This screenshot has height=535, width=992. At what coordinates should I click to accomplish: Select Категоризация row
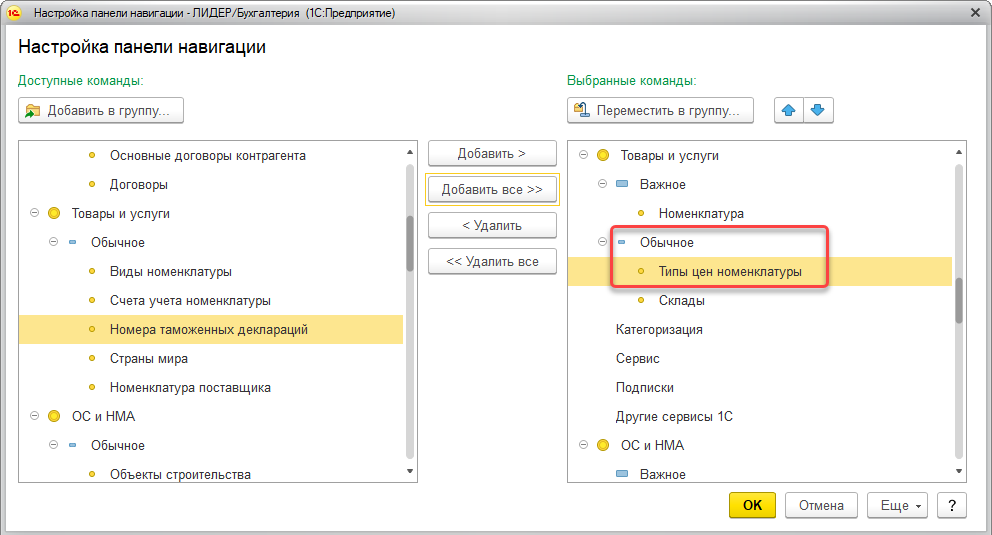click(x=760, y=329)
